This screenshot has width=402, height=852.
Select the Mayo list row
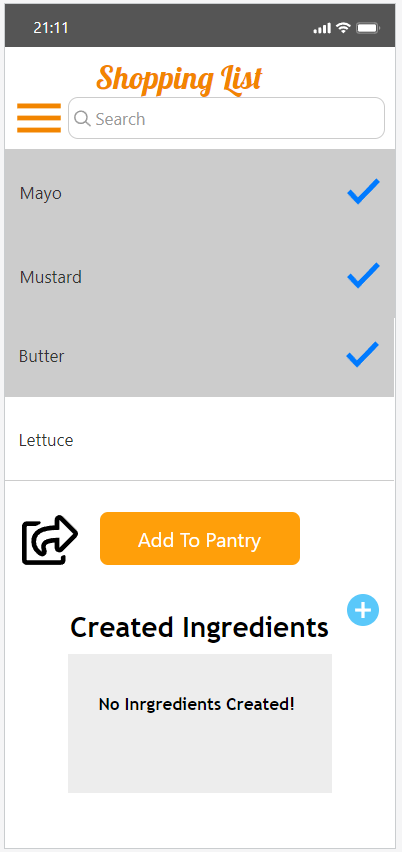199,192
